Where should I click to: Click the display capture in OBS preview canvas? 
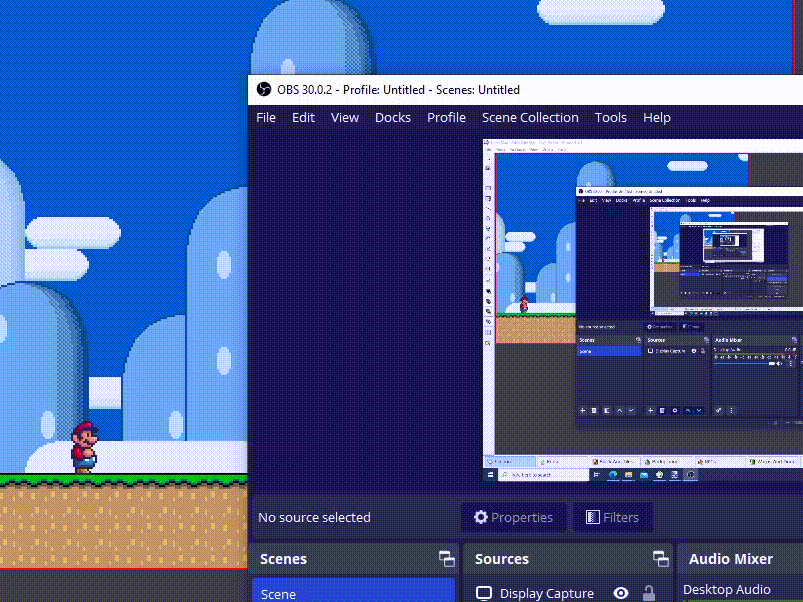643,310
